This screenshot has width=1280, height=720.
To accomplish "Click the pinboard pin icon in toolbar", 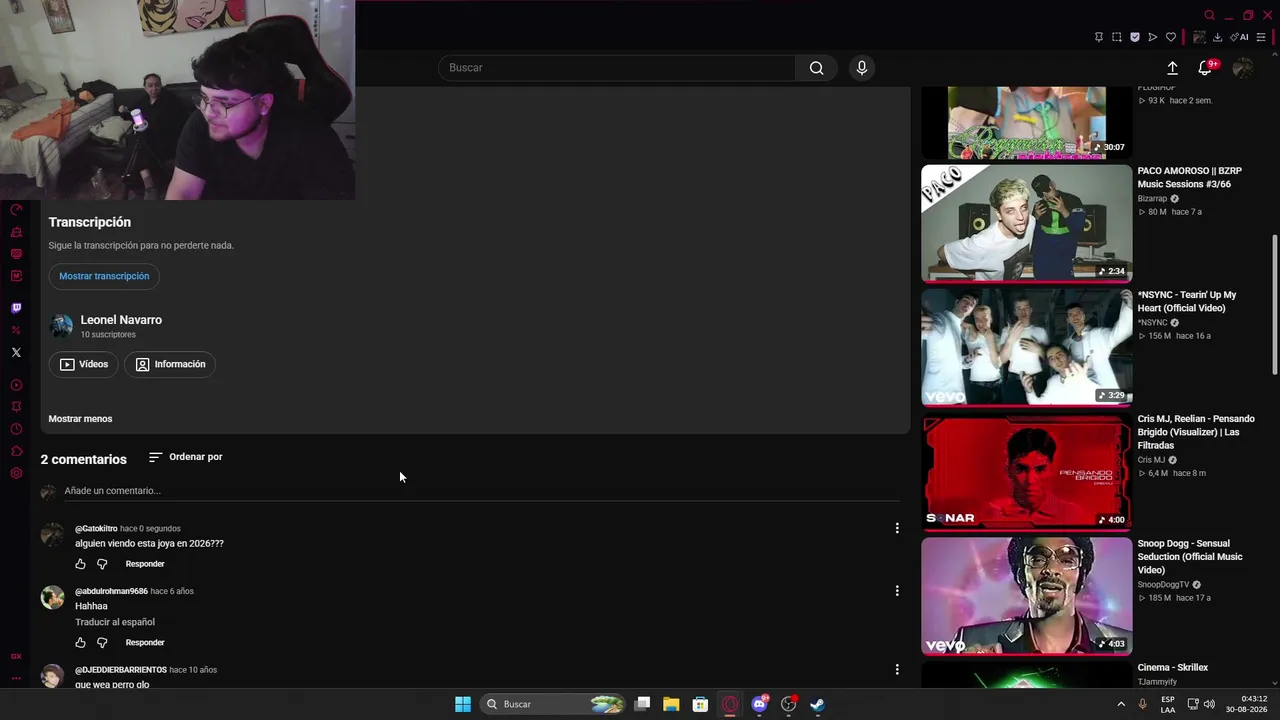I will 1098,37.
